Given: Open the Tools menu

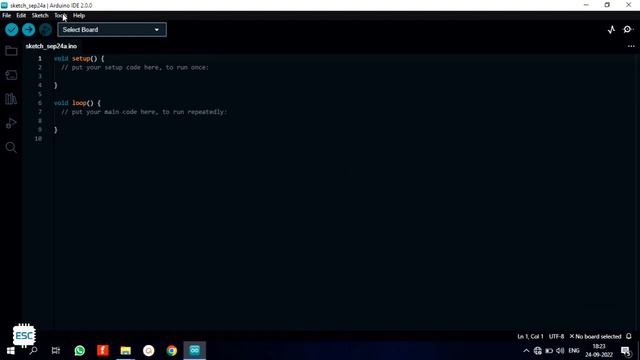Looking at the screenshot, I should 60,16.
